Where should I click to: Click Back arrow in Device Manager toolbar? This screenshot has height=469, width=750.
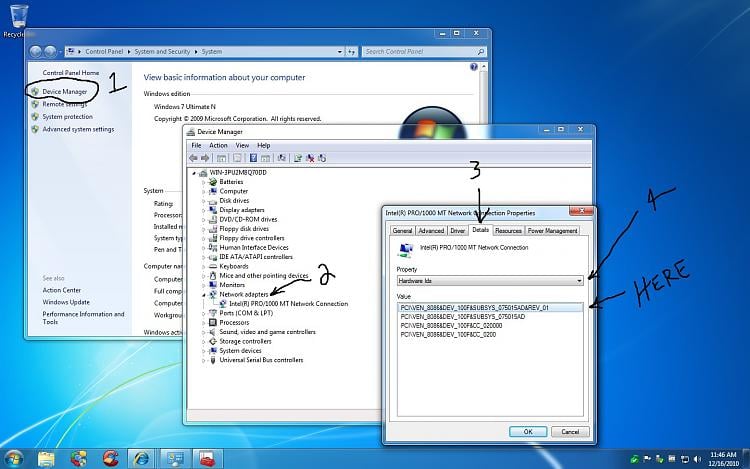pos(193,158)
